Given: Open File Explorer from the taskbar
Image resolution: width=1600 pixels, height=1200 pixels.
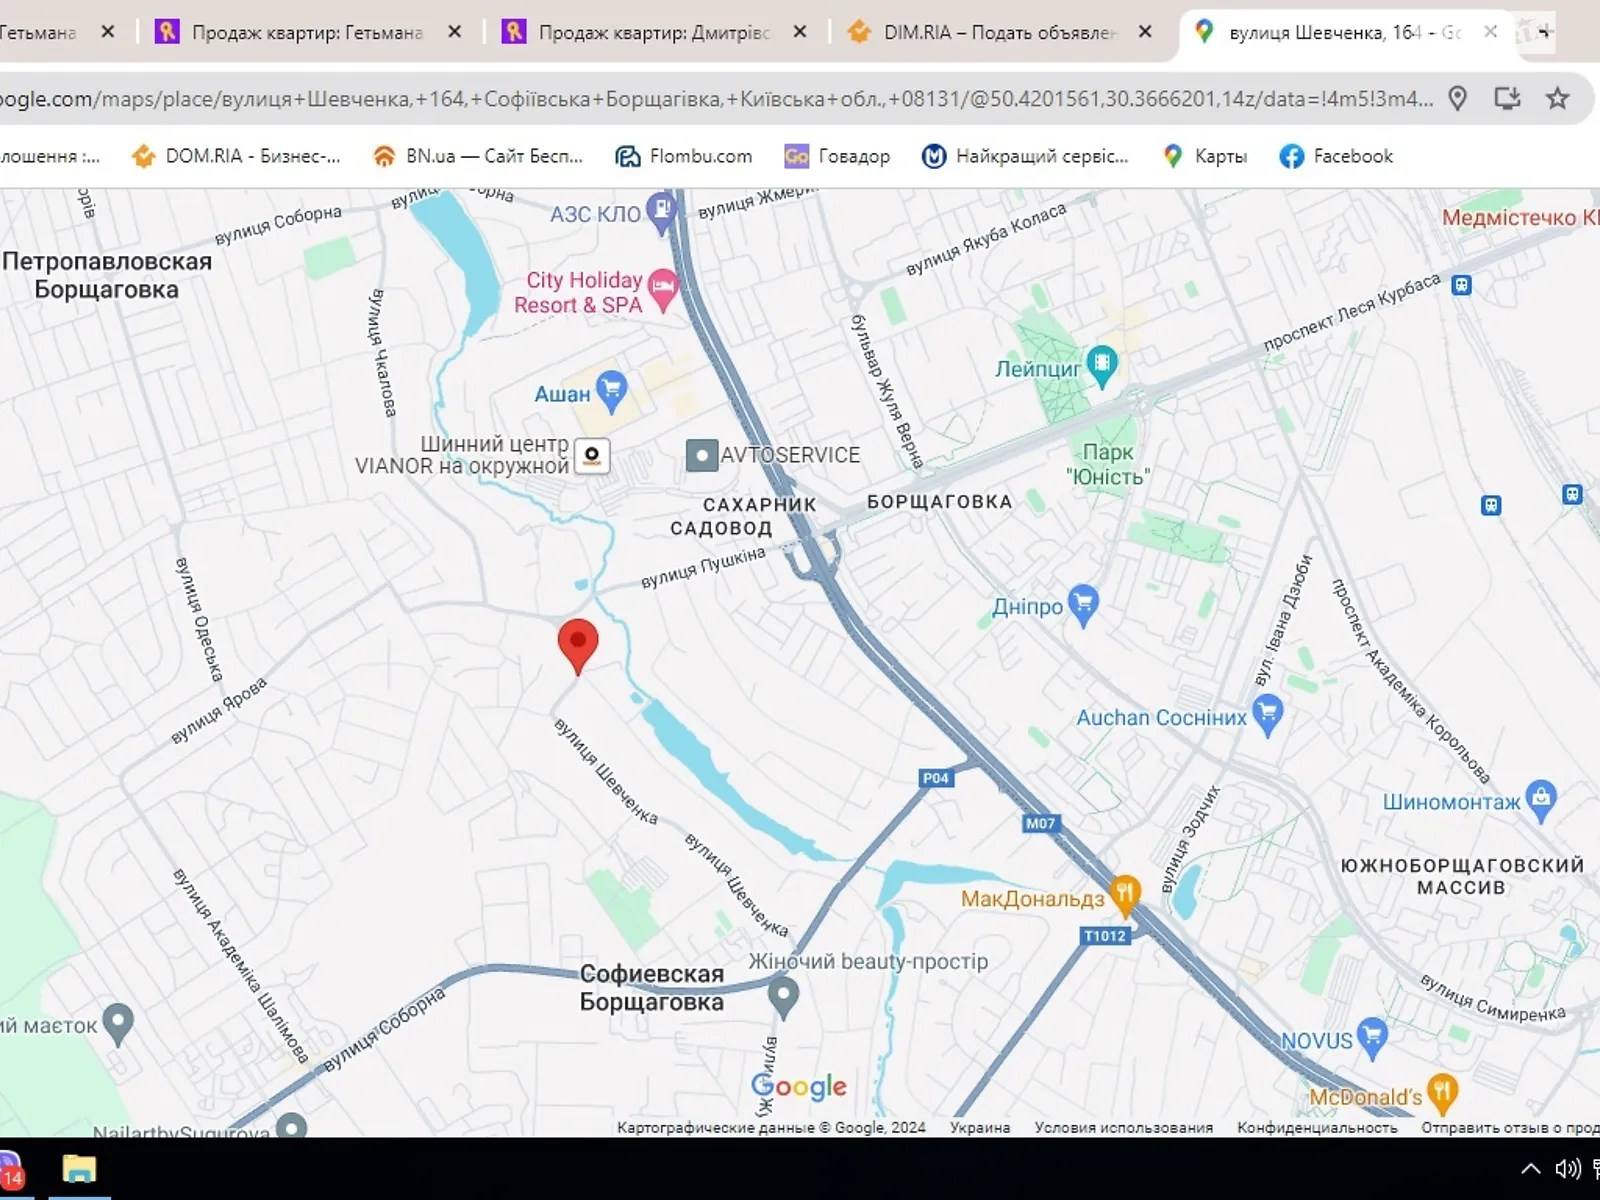Looking at the screenshot, I should 79,1169.
